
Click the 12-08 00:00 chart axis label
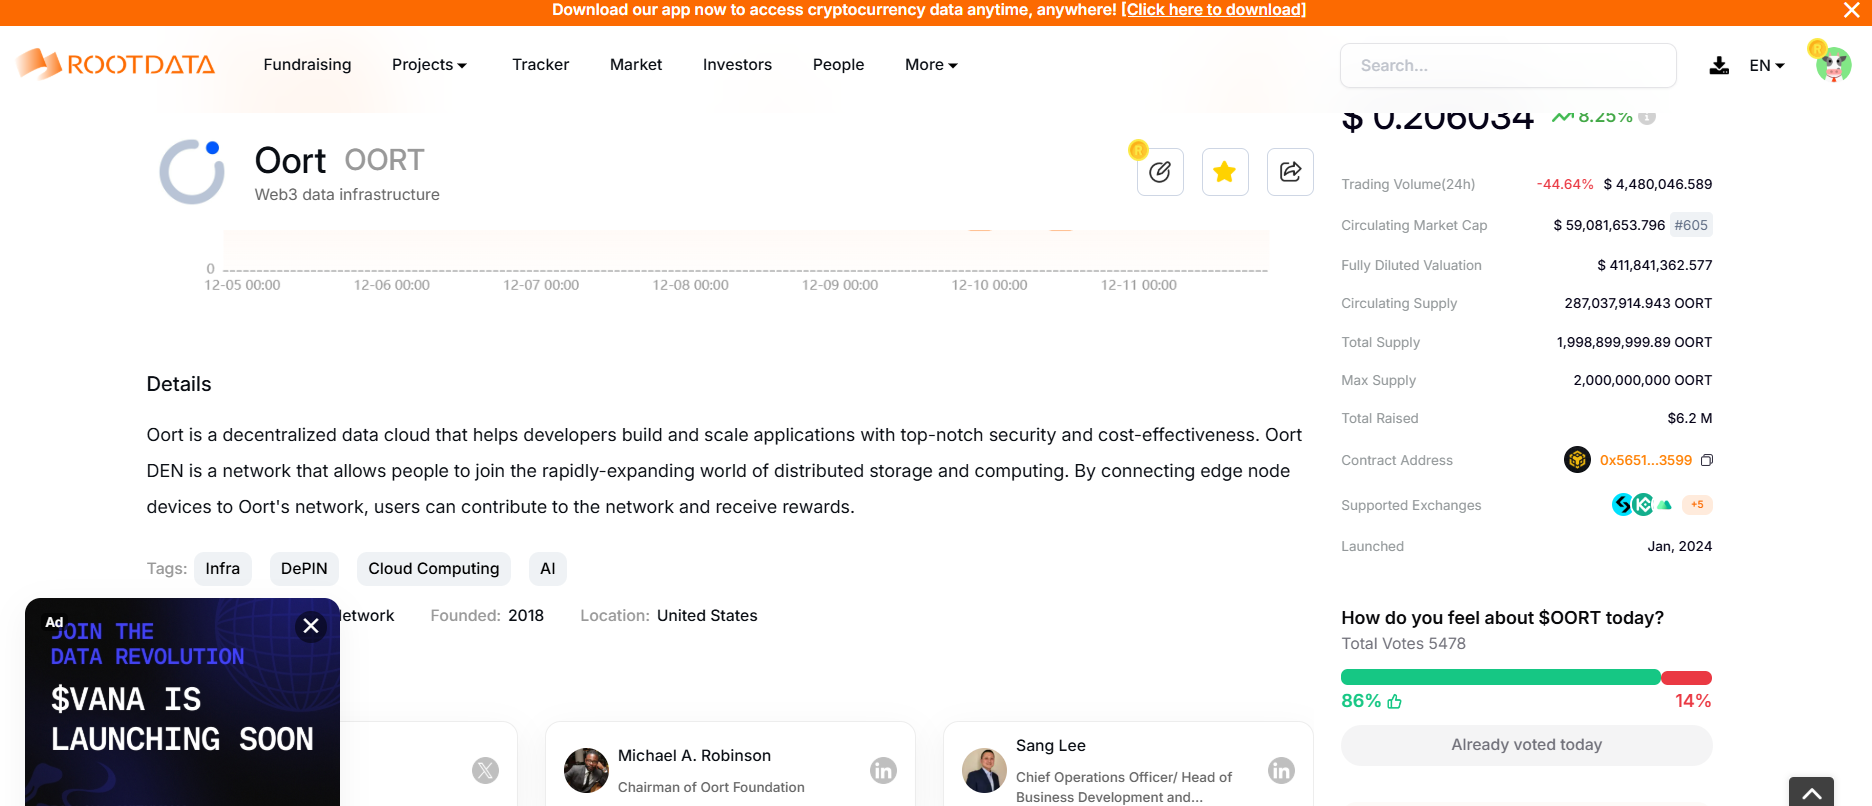(x=690, y=285)
